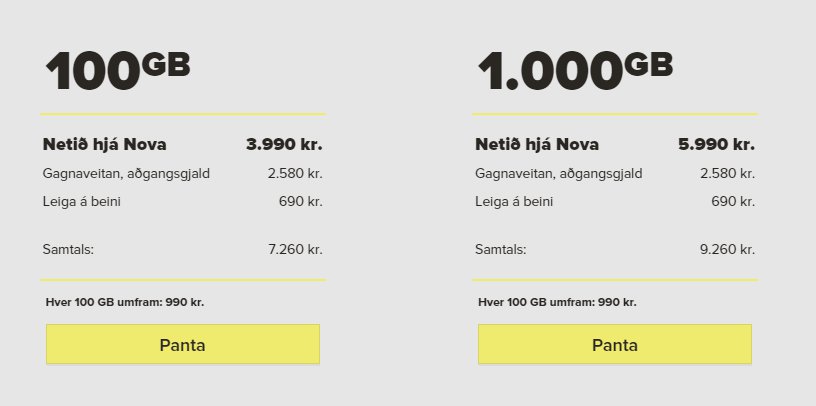Click the 1.000GB plan heading
Image resolution: width=816 pixels, height=406 pixels.
click(x=574, y=72)
